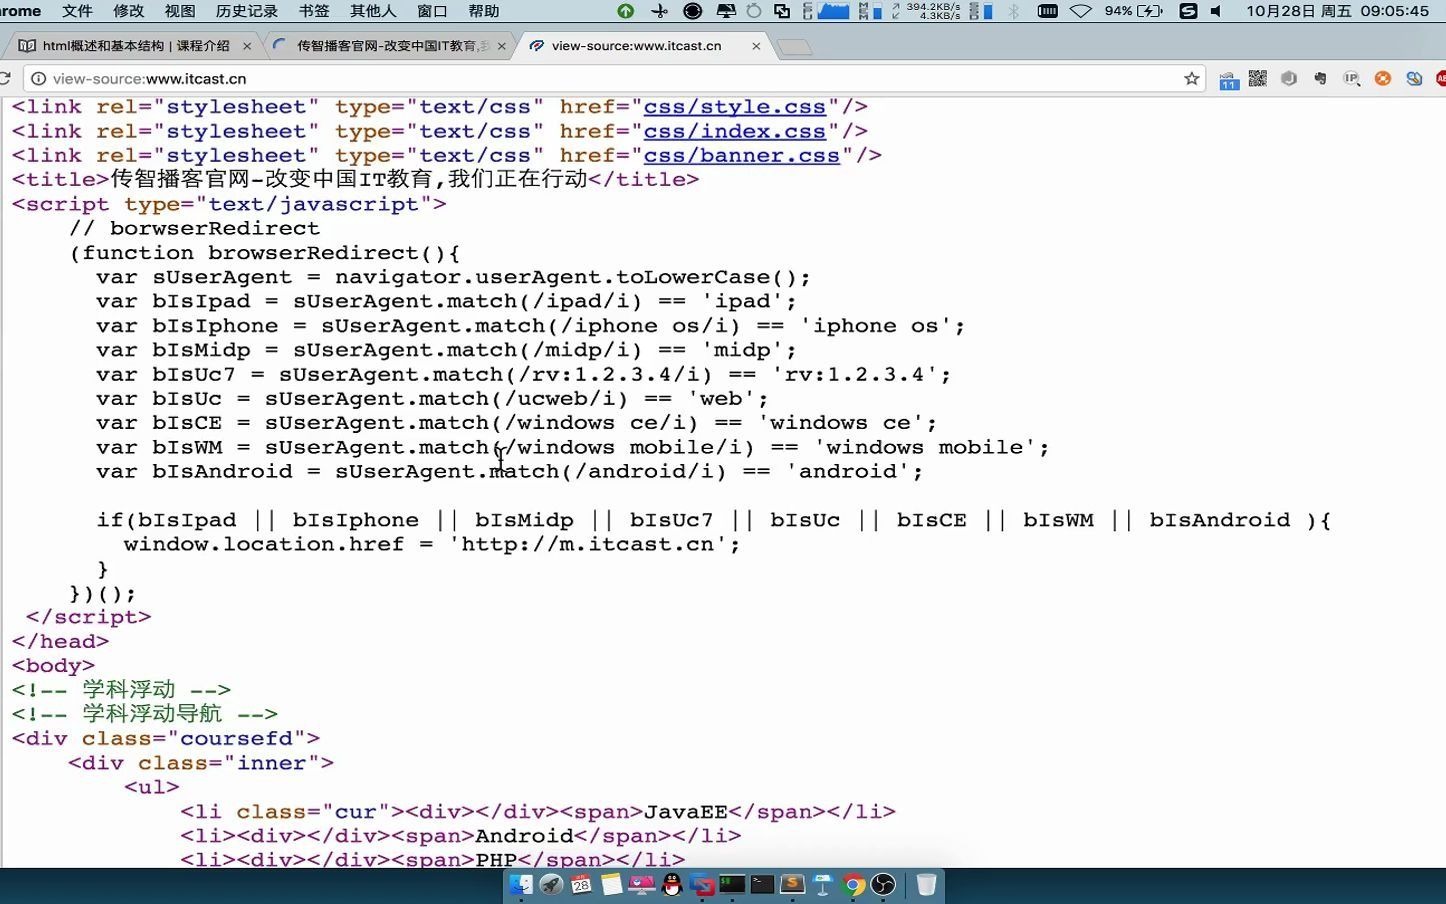Click the battery 94% indicator
The image size is (1446, 904).
pyautogui.click(x=1133, y=11)
